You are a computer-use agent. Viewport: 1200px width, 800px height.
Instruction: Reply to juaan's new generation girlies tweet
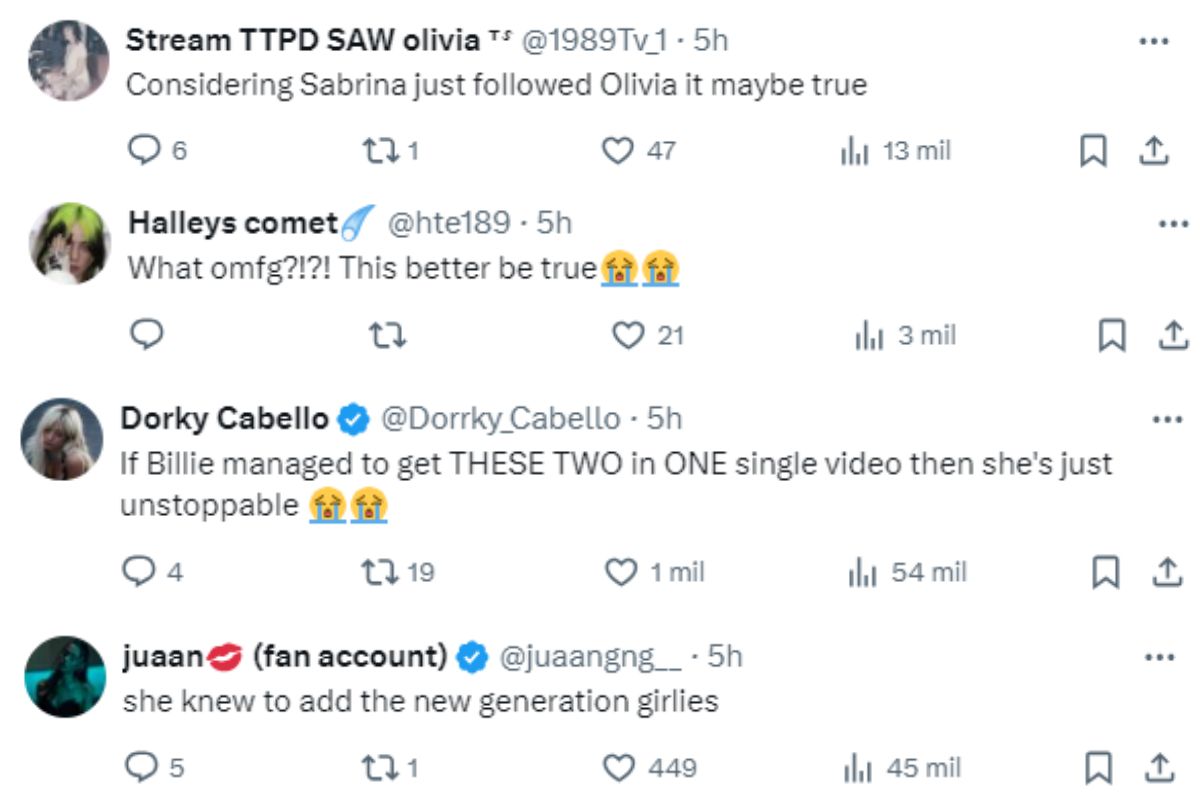click(x=142, y=768)
